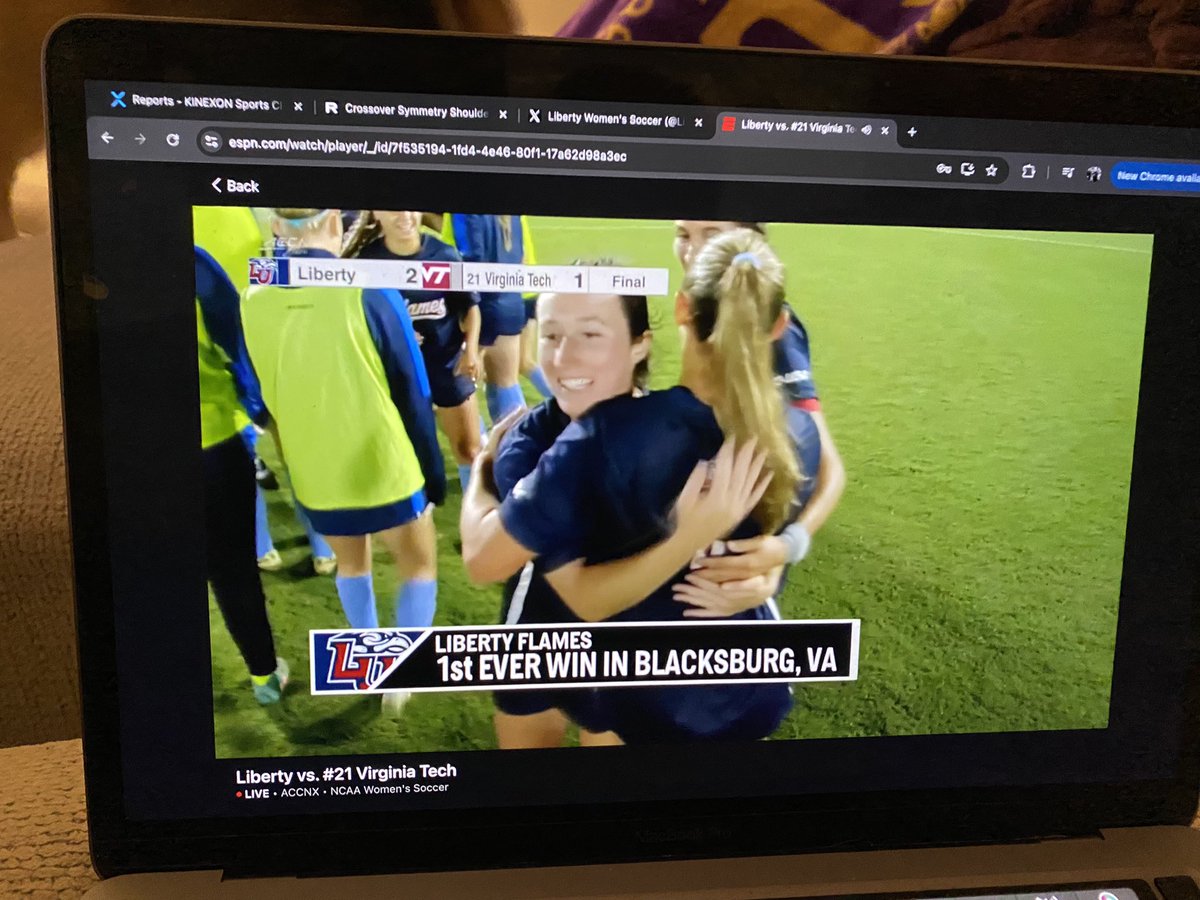
Task: Close the Liberty Women's Soccer tab
Action: pyautogui.click(x=698, y=122)
